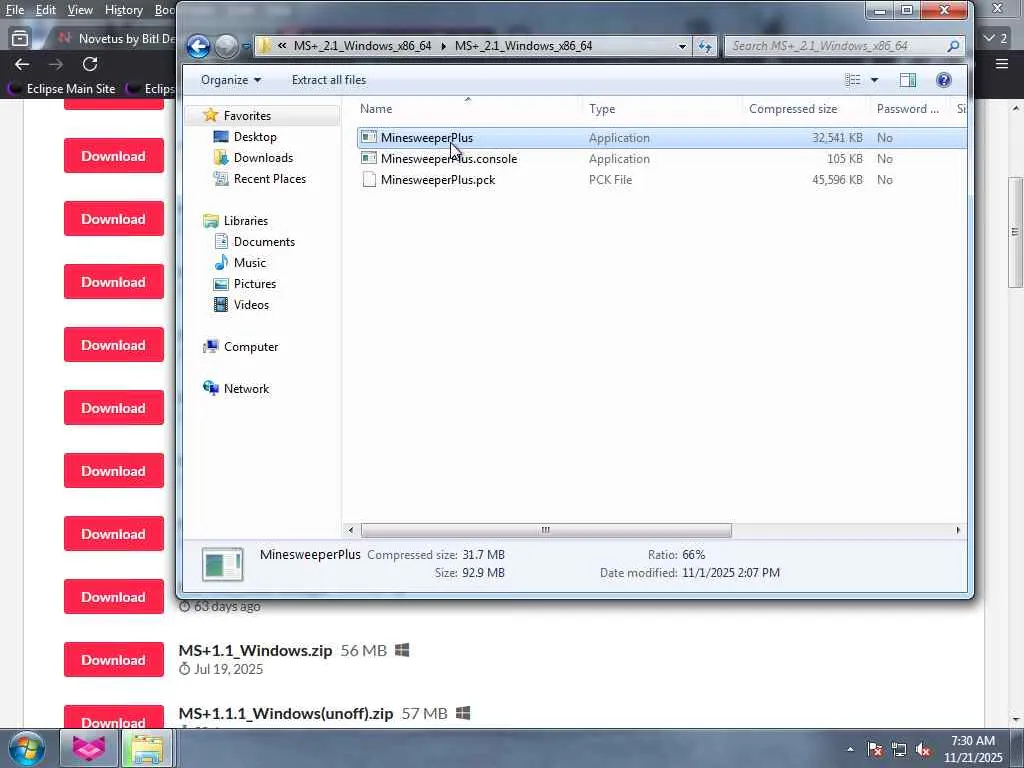Image resolution: width=1024 pixels, height=768 pixels.
Task: Open the browser History menu
Action: click(123, 10)
